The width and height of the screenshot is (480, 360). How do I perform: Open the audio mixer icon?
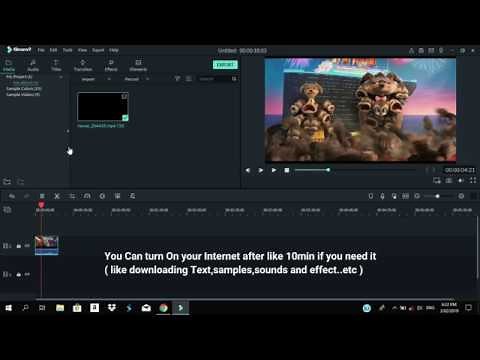[x=394, y=196]
